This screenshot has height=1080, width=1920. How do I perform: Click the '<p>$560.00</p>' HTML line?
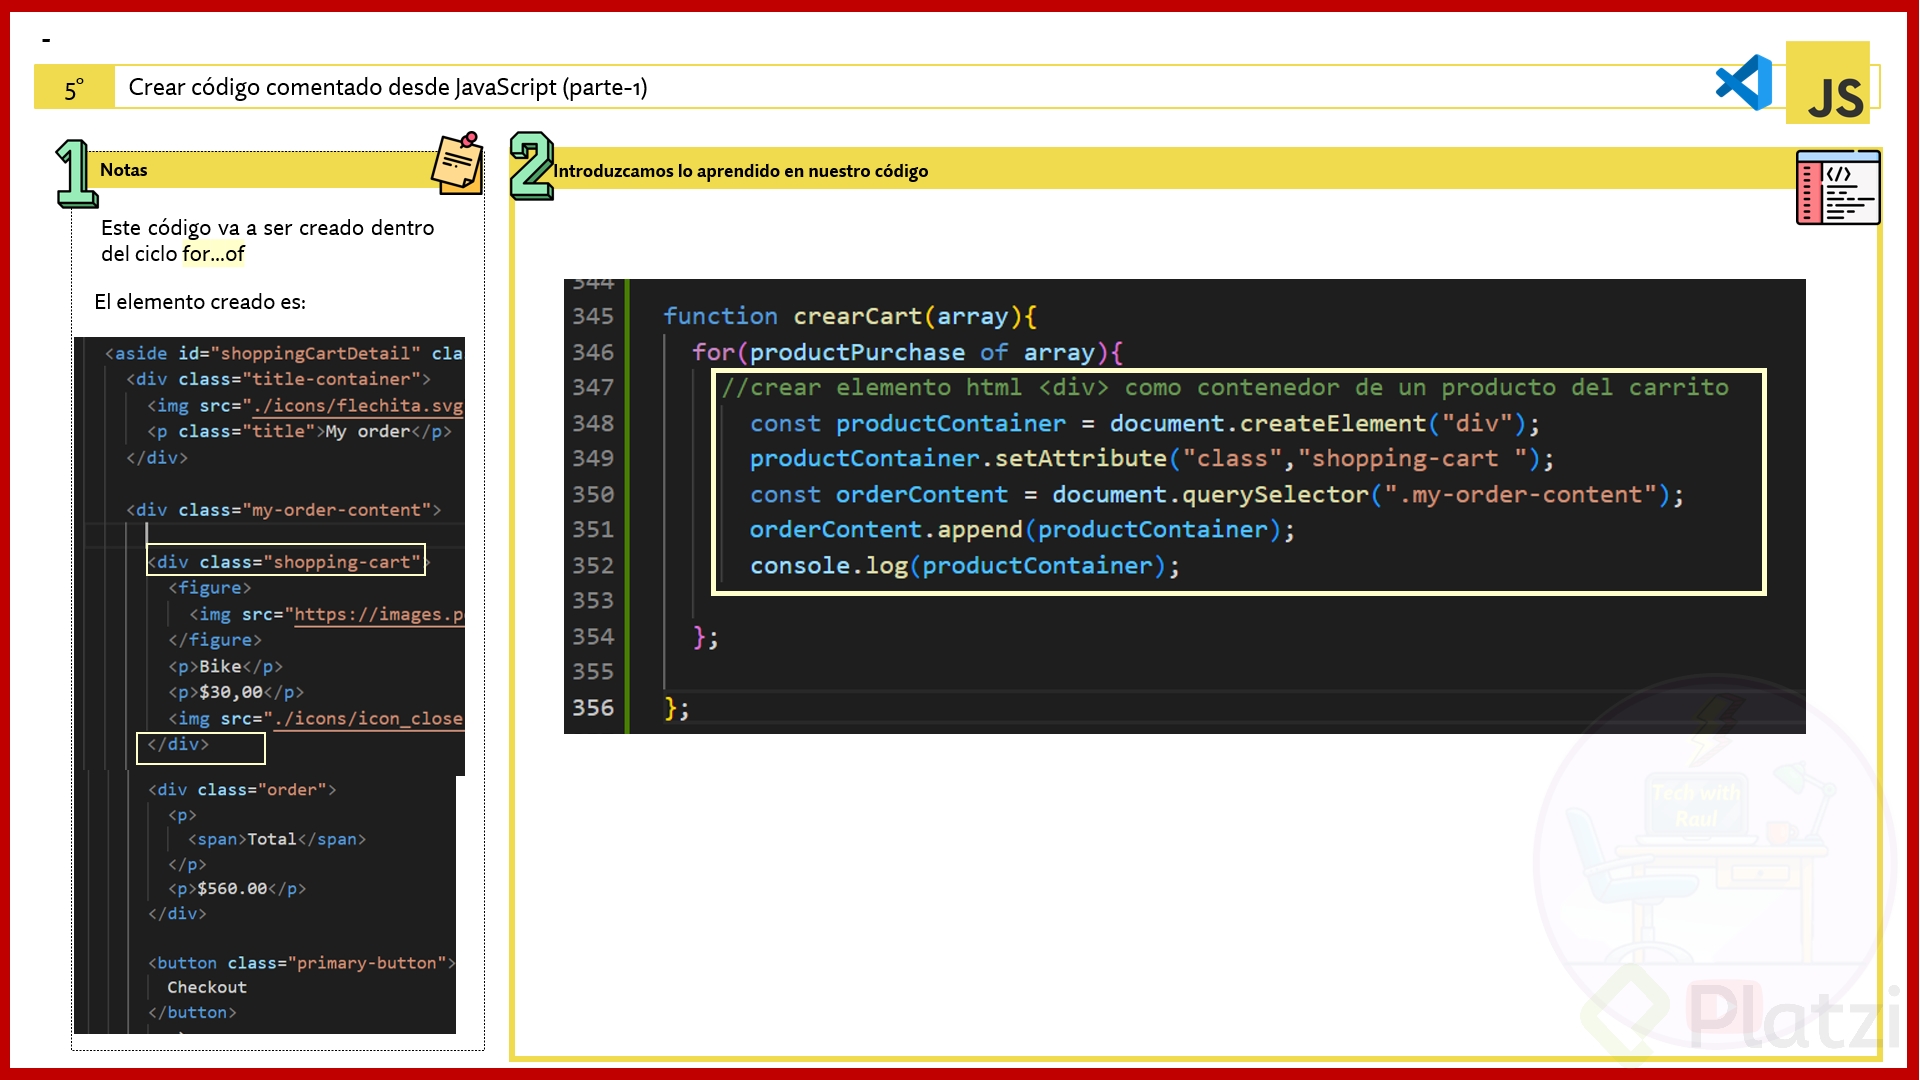click(237, 888)
